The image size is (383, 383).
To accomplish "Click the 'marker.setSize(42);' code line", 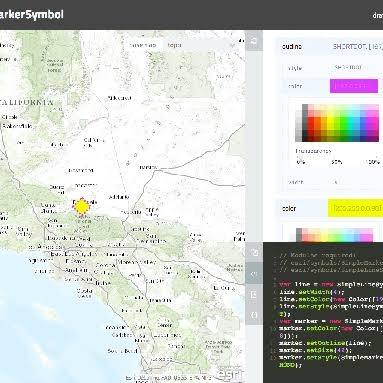I will pos(315,350).
